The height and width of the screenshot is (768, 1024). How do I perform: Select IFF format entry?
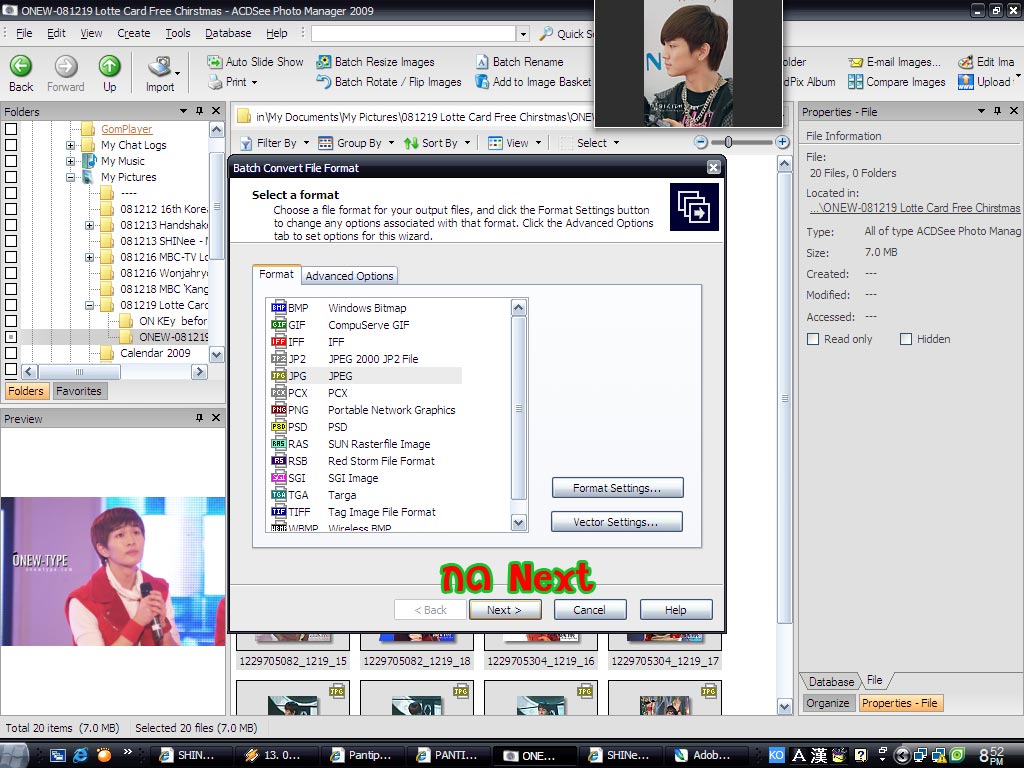366,342
